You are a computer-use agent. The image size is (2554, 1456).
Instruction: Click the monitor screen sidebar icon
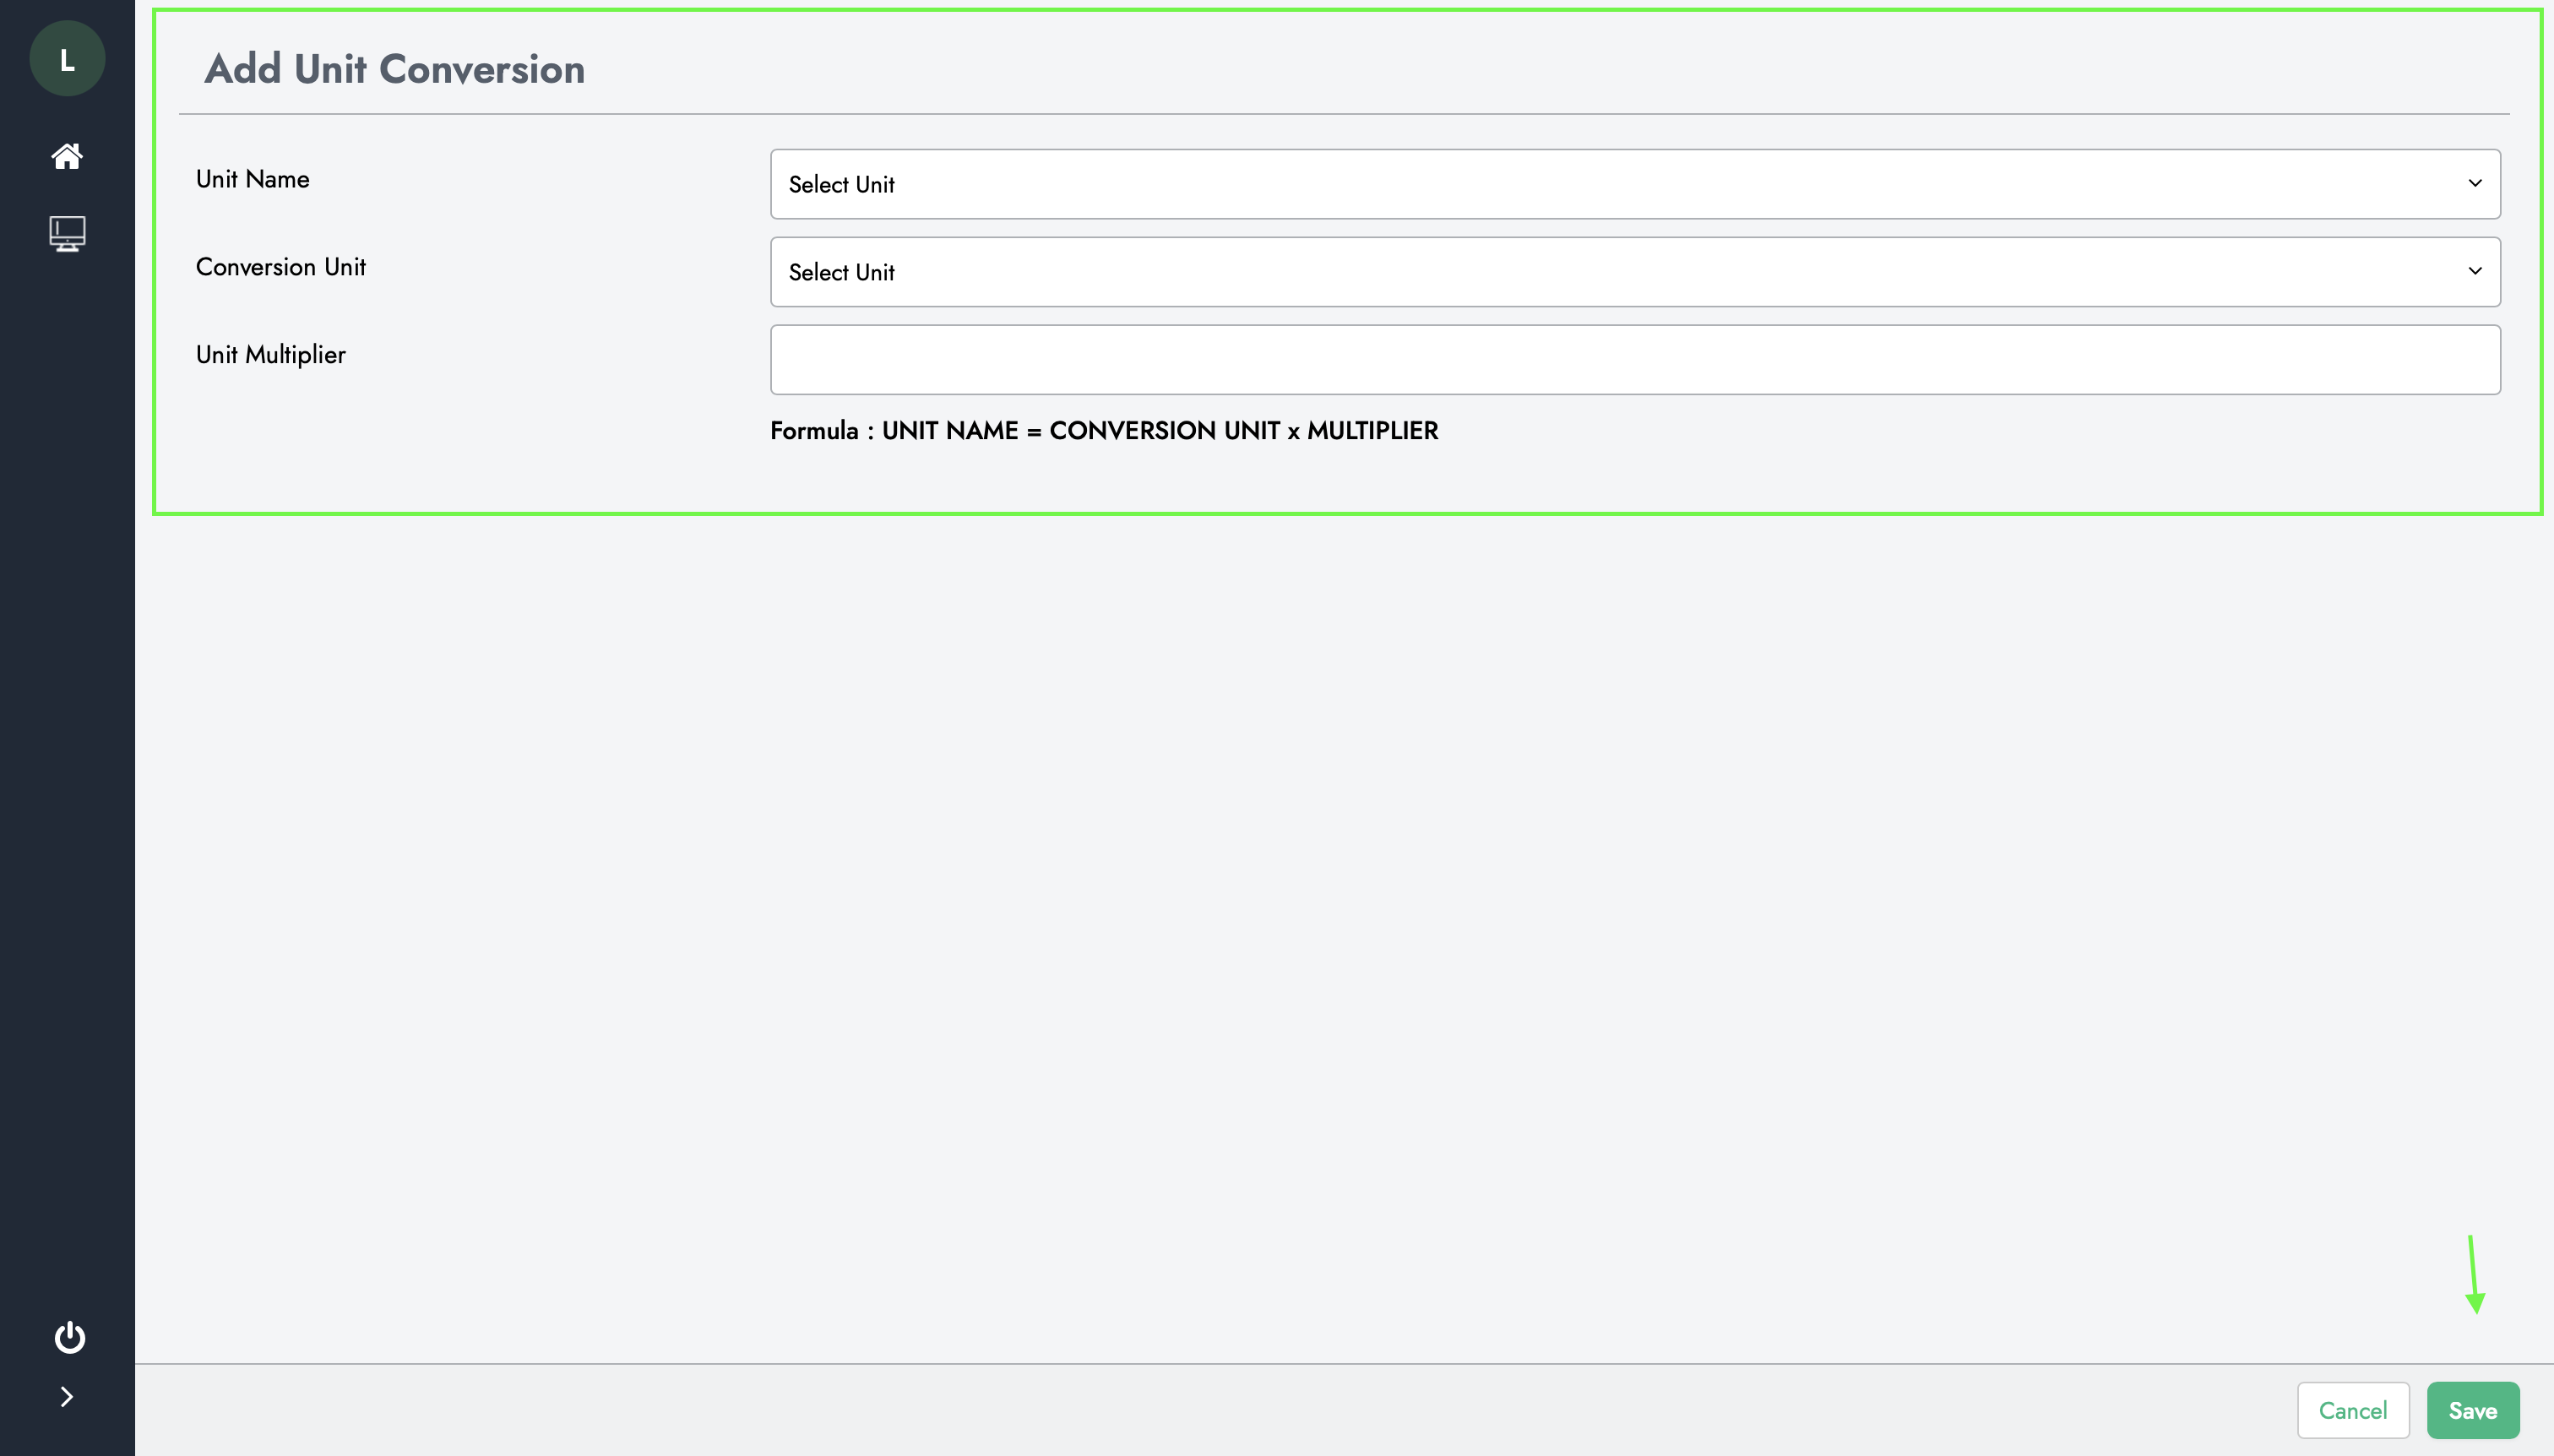[67, 234]
